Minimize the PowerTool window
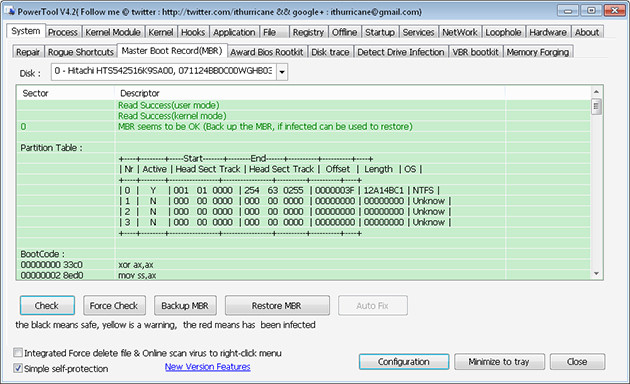The image size is (630, 384). [568, 11]
